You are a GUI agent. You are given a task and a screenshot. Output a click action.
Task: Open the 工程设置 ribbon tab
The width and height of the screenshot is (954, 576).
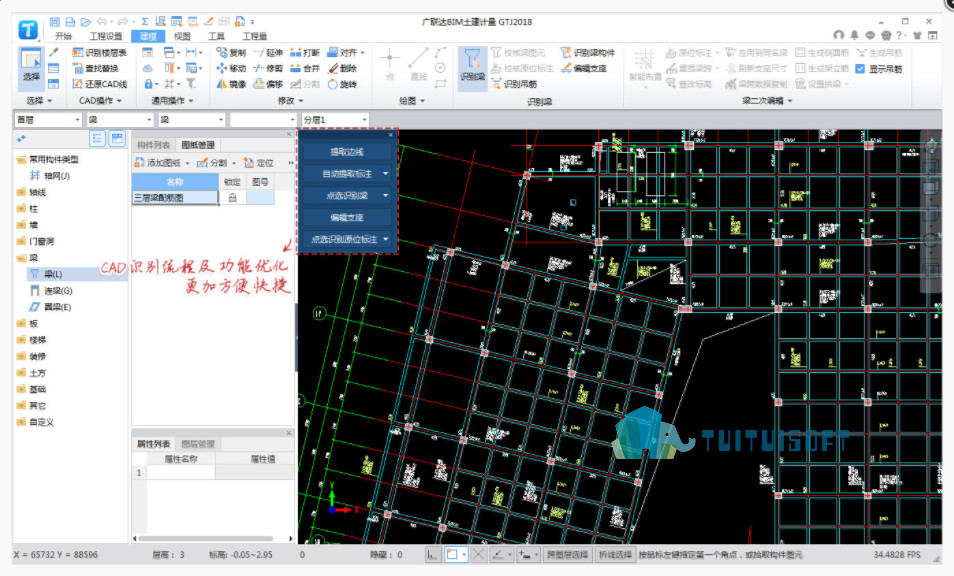[106, 36]
